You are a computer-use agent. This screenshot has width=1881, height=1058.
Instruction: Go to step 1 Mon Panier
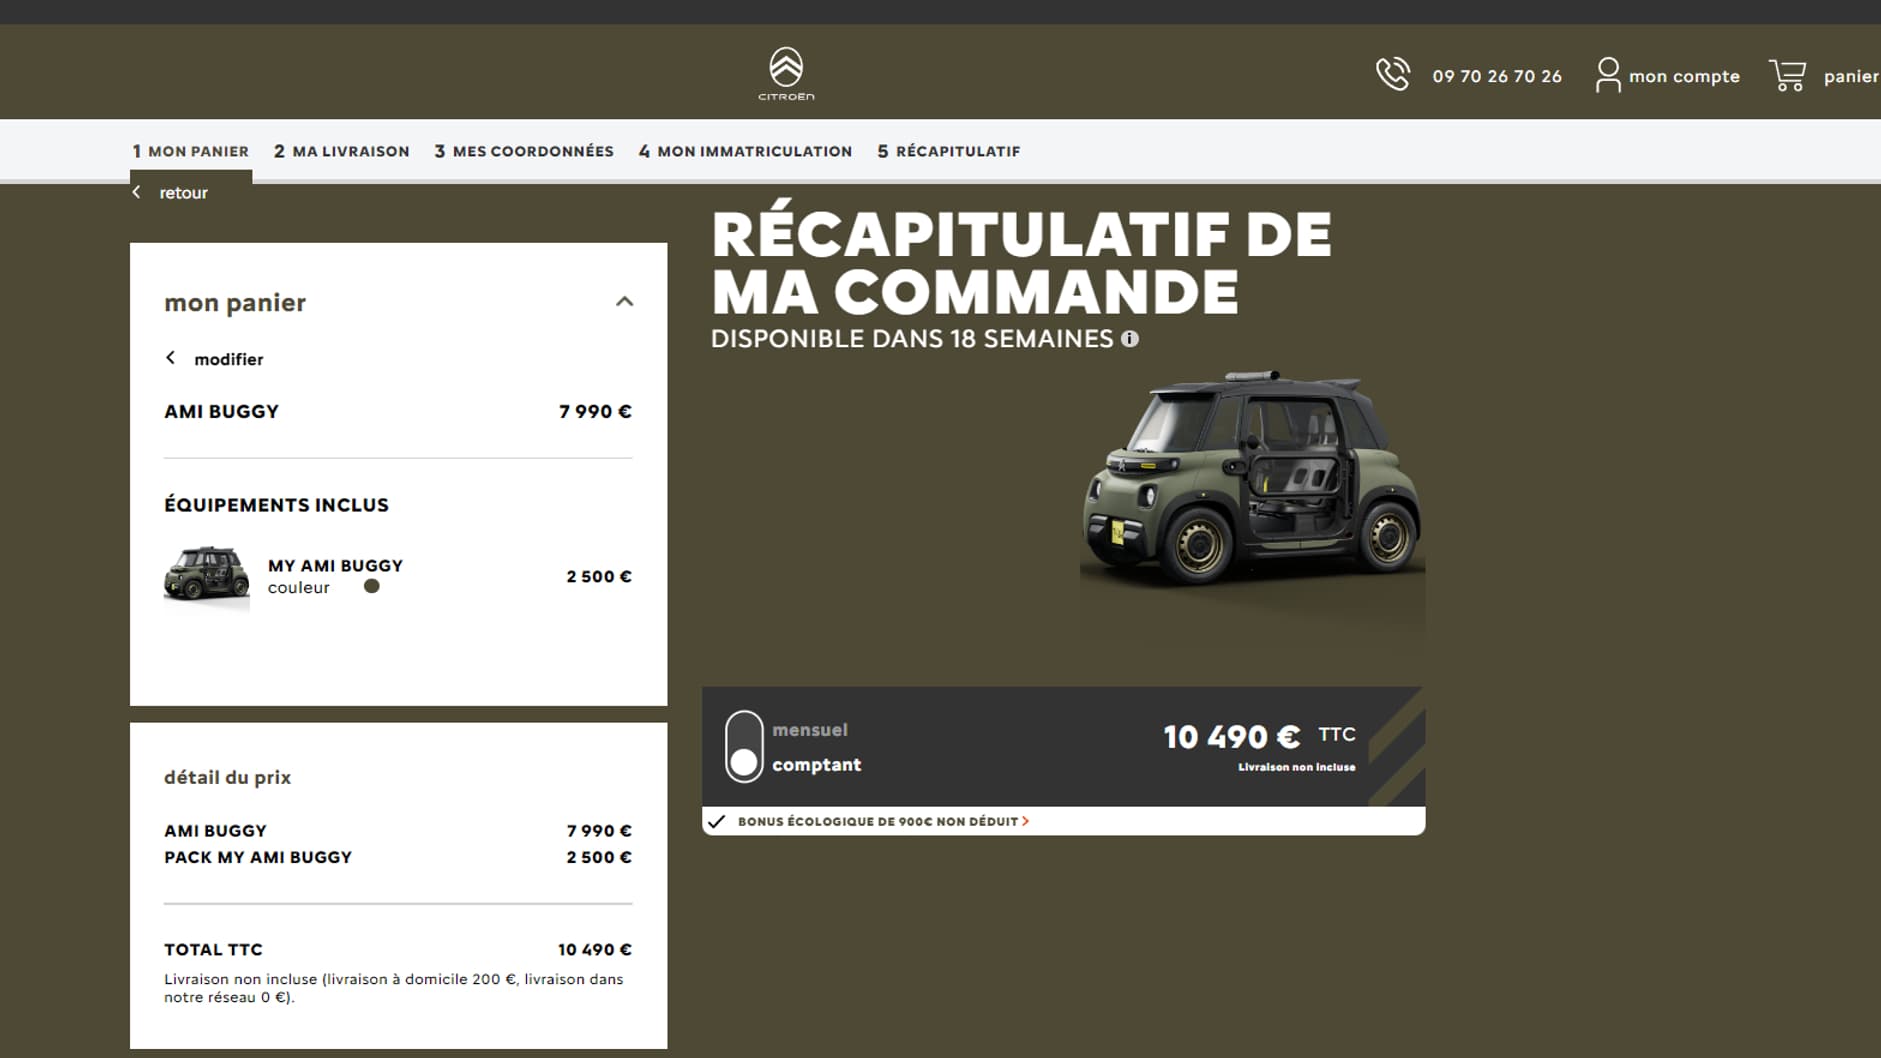click(191, 151)
